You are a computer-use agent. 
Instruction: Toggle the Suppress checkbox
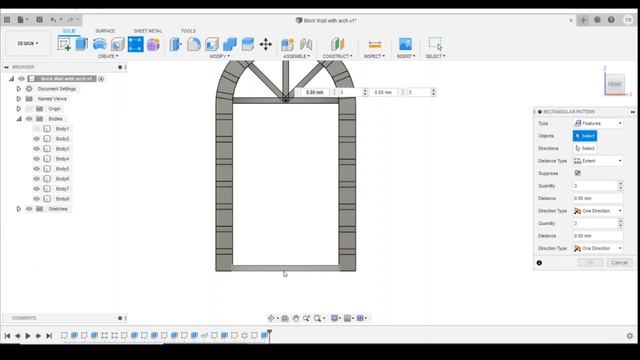(578, 173)
